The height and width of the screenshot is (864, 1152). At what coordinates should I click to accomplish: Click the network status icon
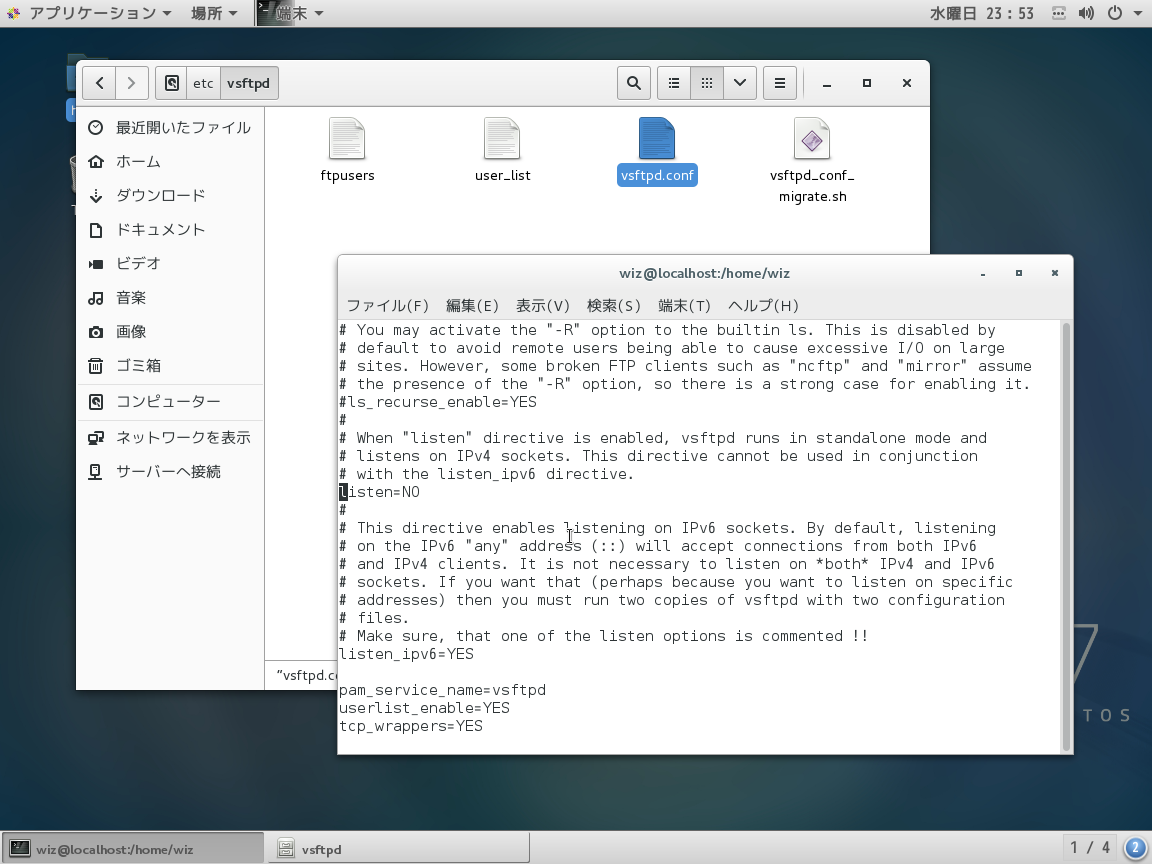[1059, 13]
